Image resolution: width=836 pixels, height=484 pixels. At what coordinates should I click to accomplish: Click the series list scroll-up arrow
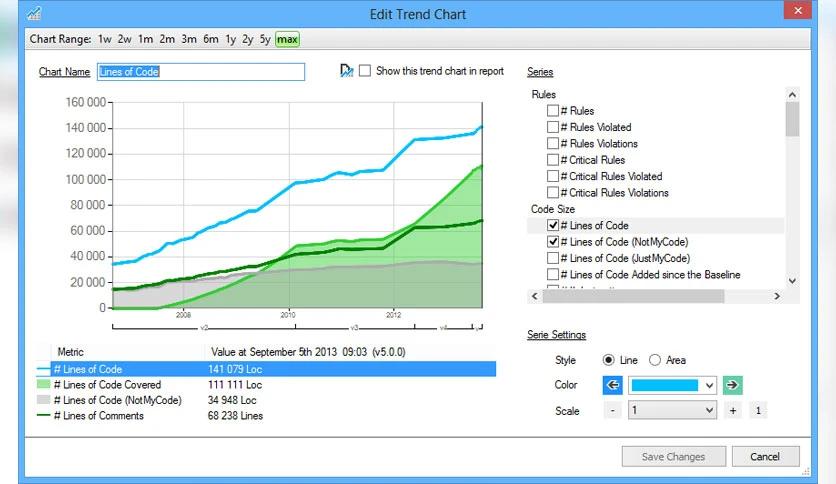point(792,95)
